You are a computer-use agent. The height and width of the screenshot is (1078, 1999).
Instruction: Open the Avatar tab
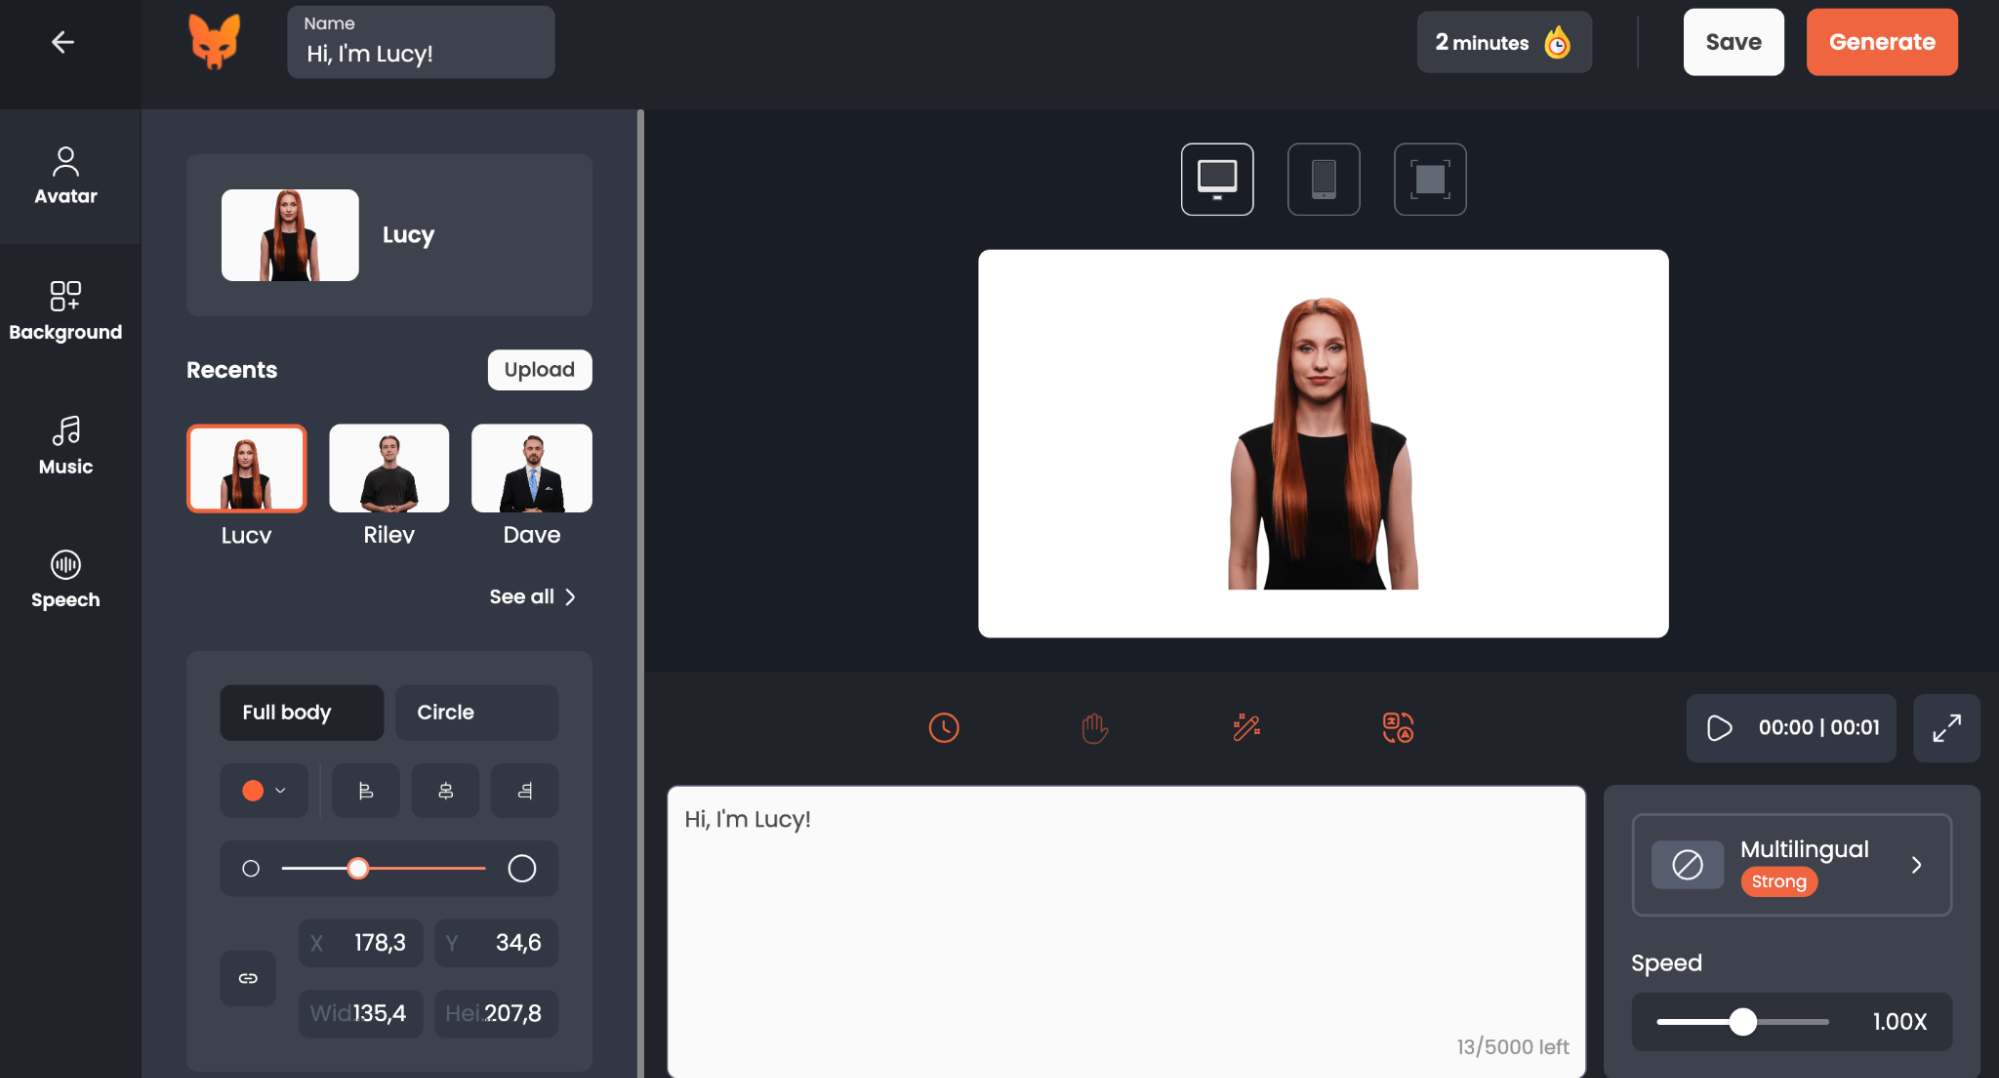coord(66,176)
